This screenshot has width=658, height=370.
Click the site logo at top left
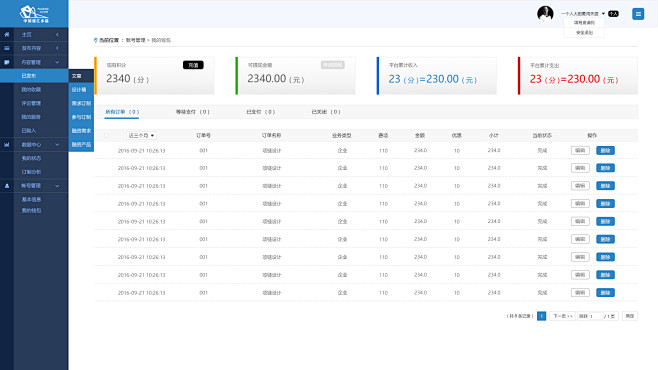click(x=34, y=14)
